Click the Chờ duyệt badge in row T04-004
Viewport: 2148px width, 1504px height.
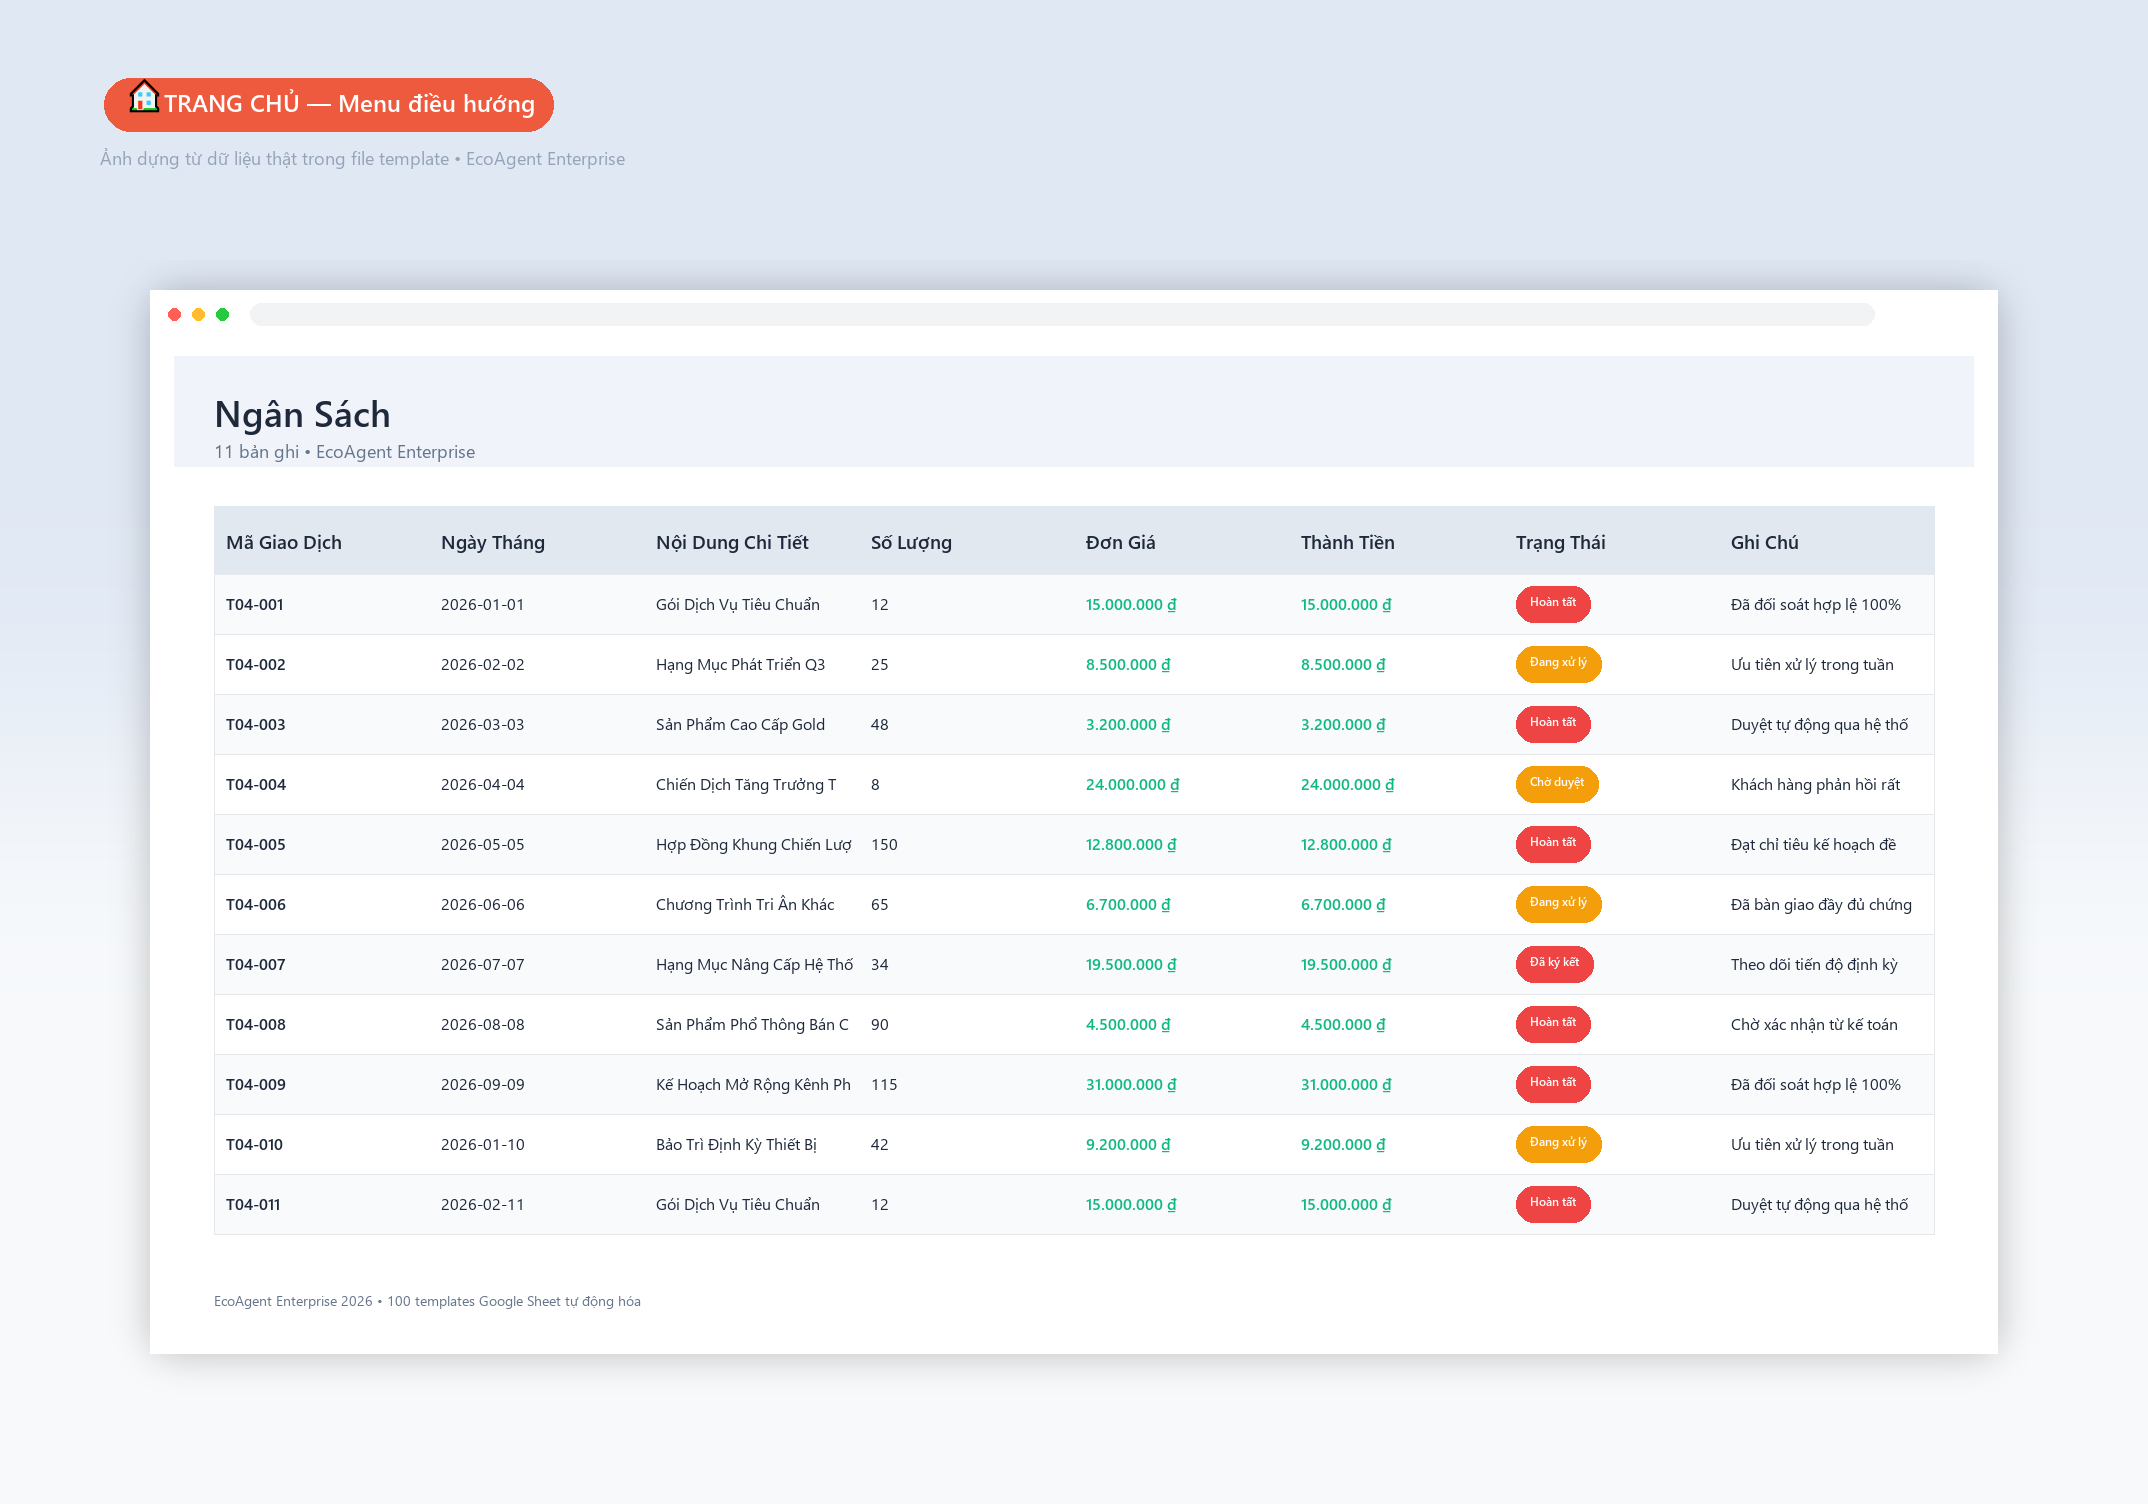(1557, 783)
